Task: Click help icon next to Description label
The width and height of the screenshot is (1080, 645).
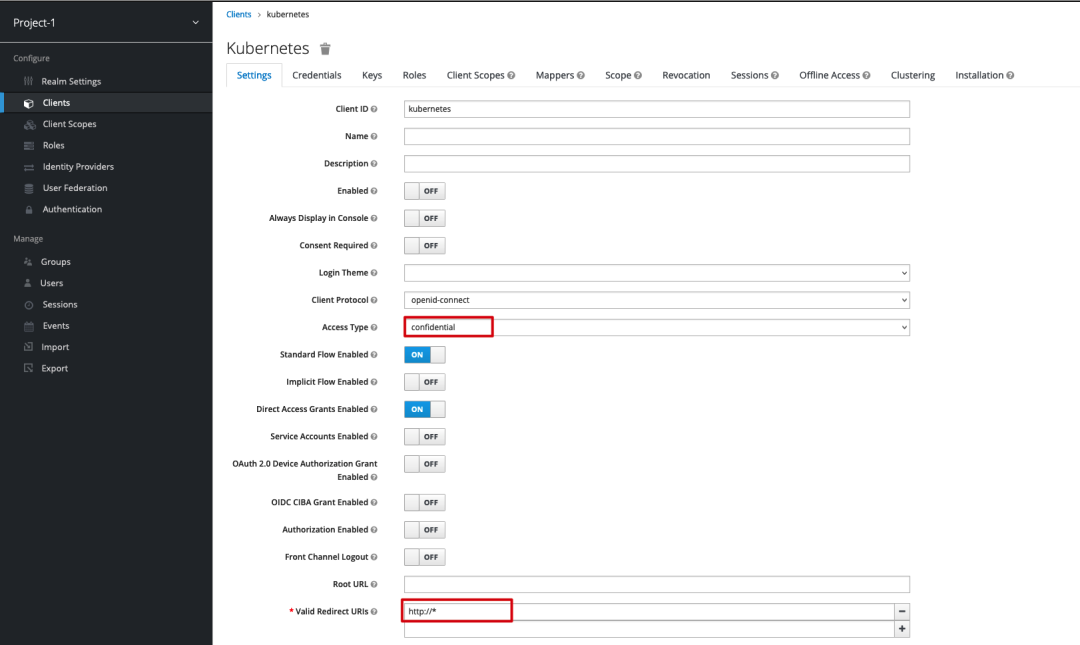Action: click(374, 164)
